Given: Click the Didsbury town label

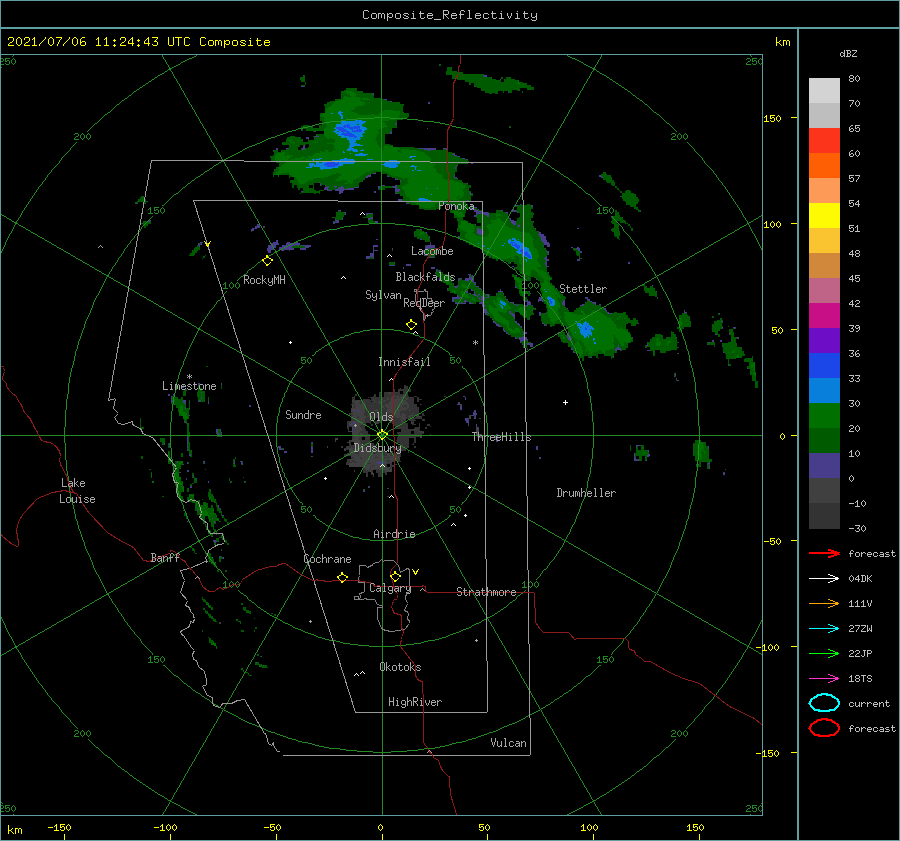Looking at the screenshot, I should point(377,448).
